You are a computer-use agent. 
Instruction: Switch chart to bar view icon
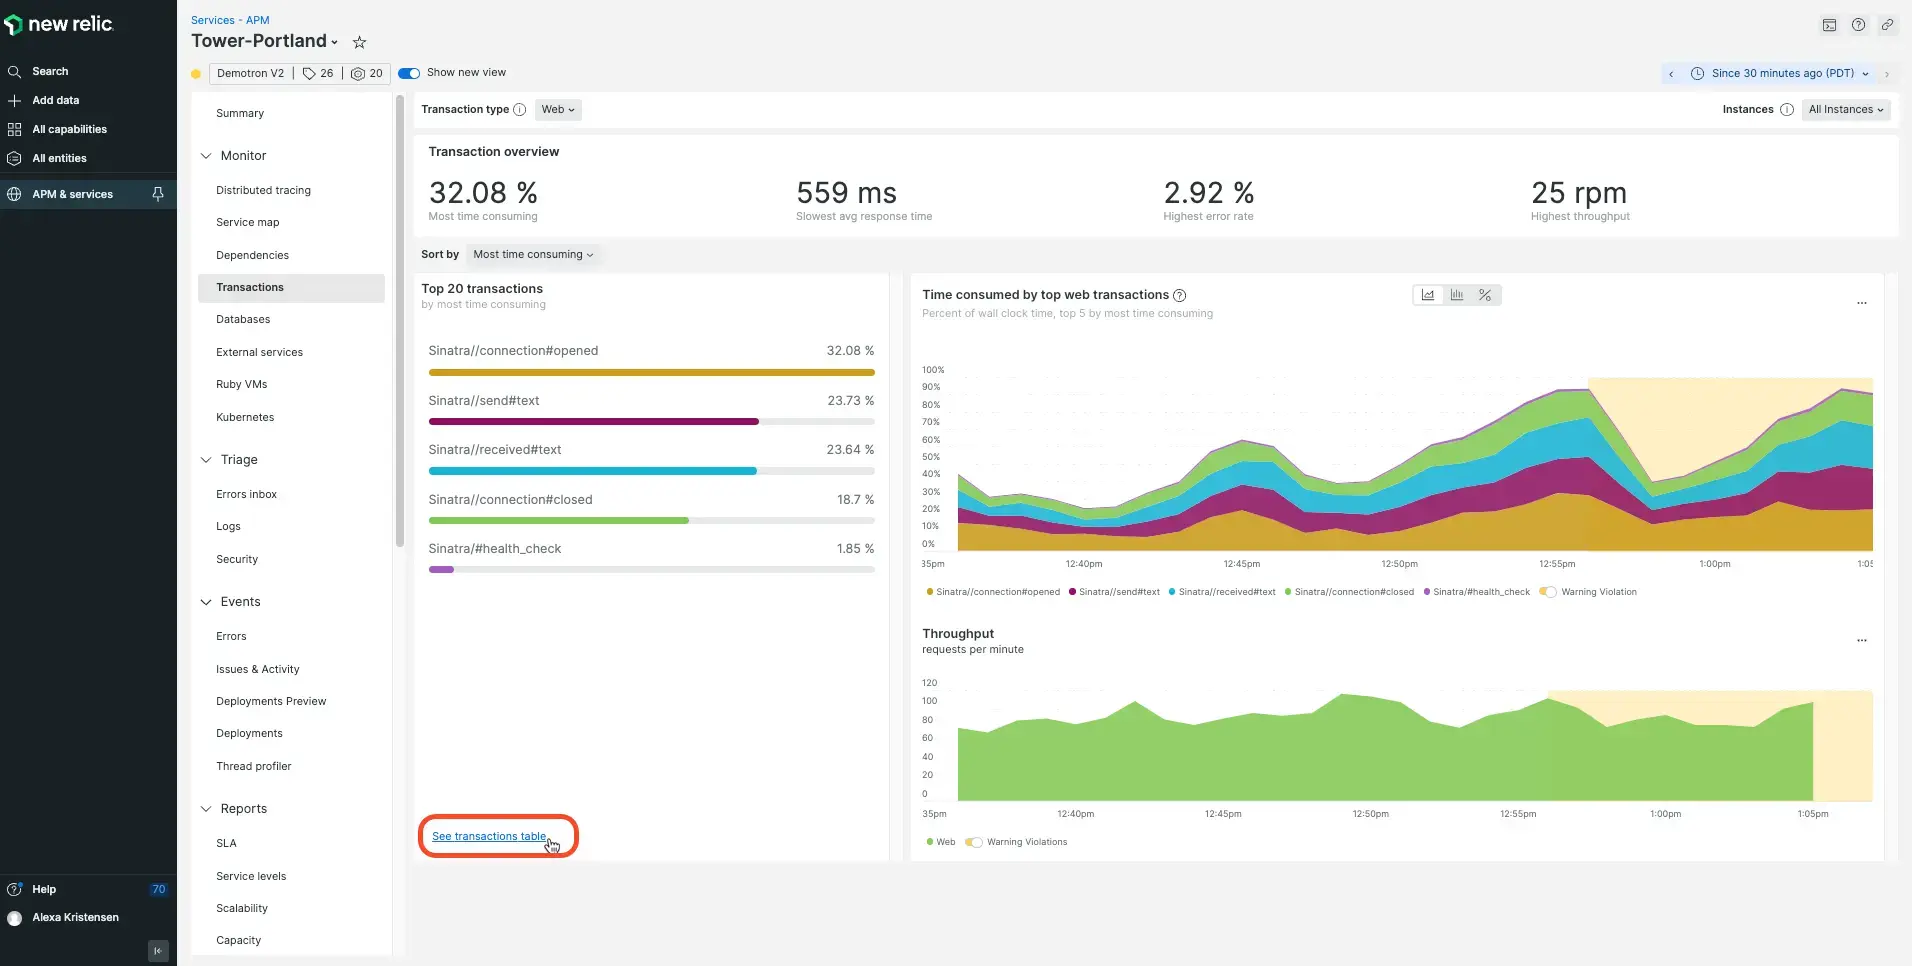point(1457,295)
